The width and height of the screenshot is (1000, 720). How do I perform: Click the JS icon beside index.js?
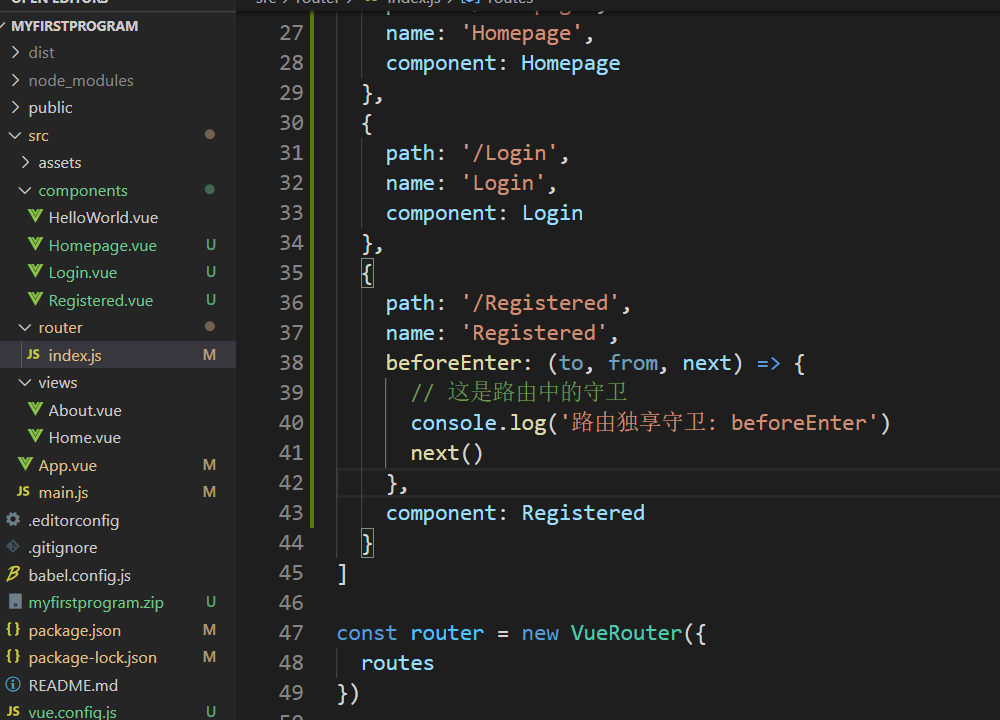33,354
